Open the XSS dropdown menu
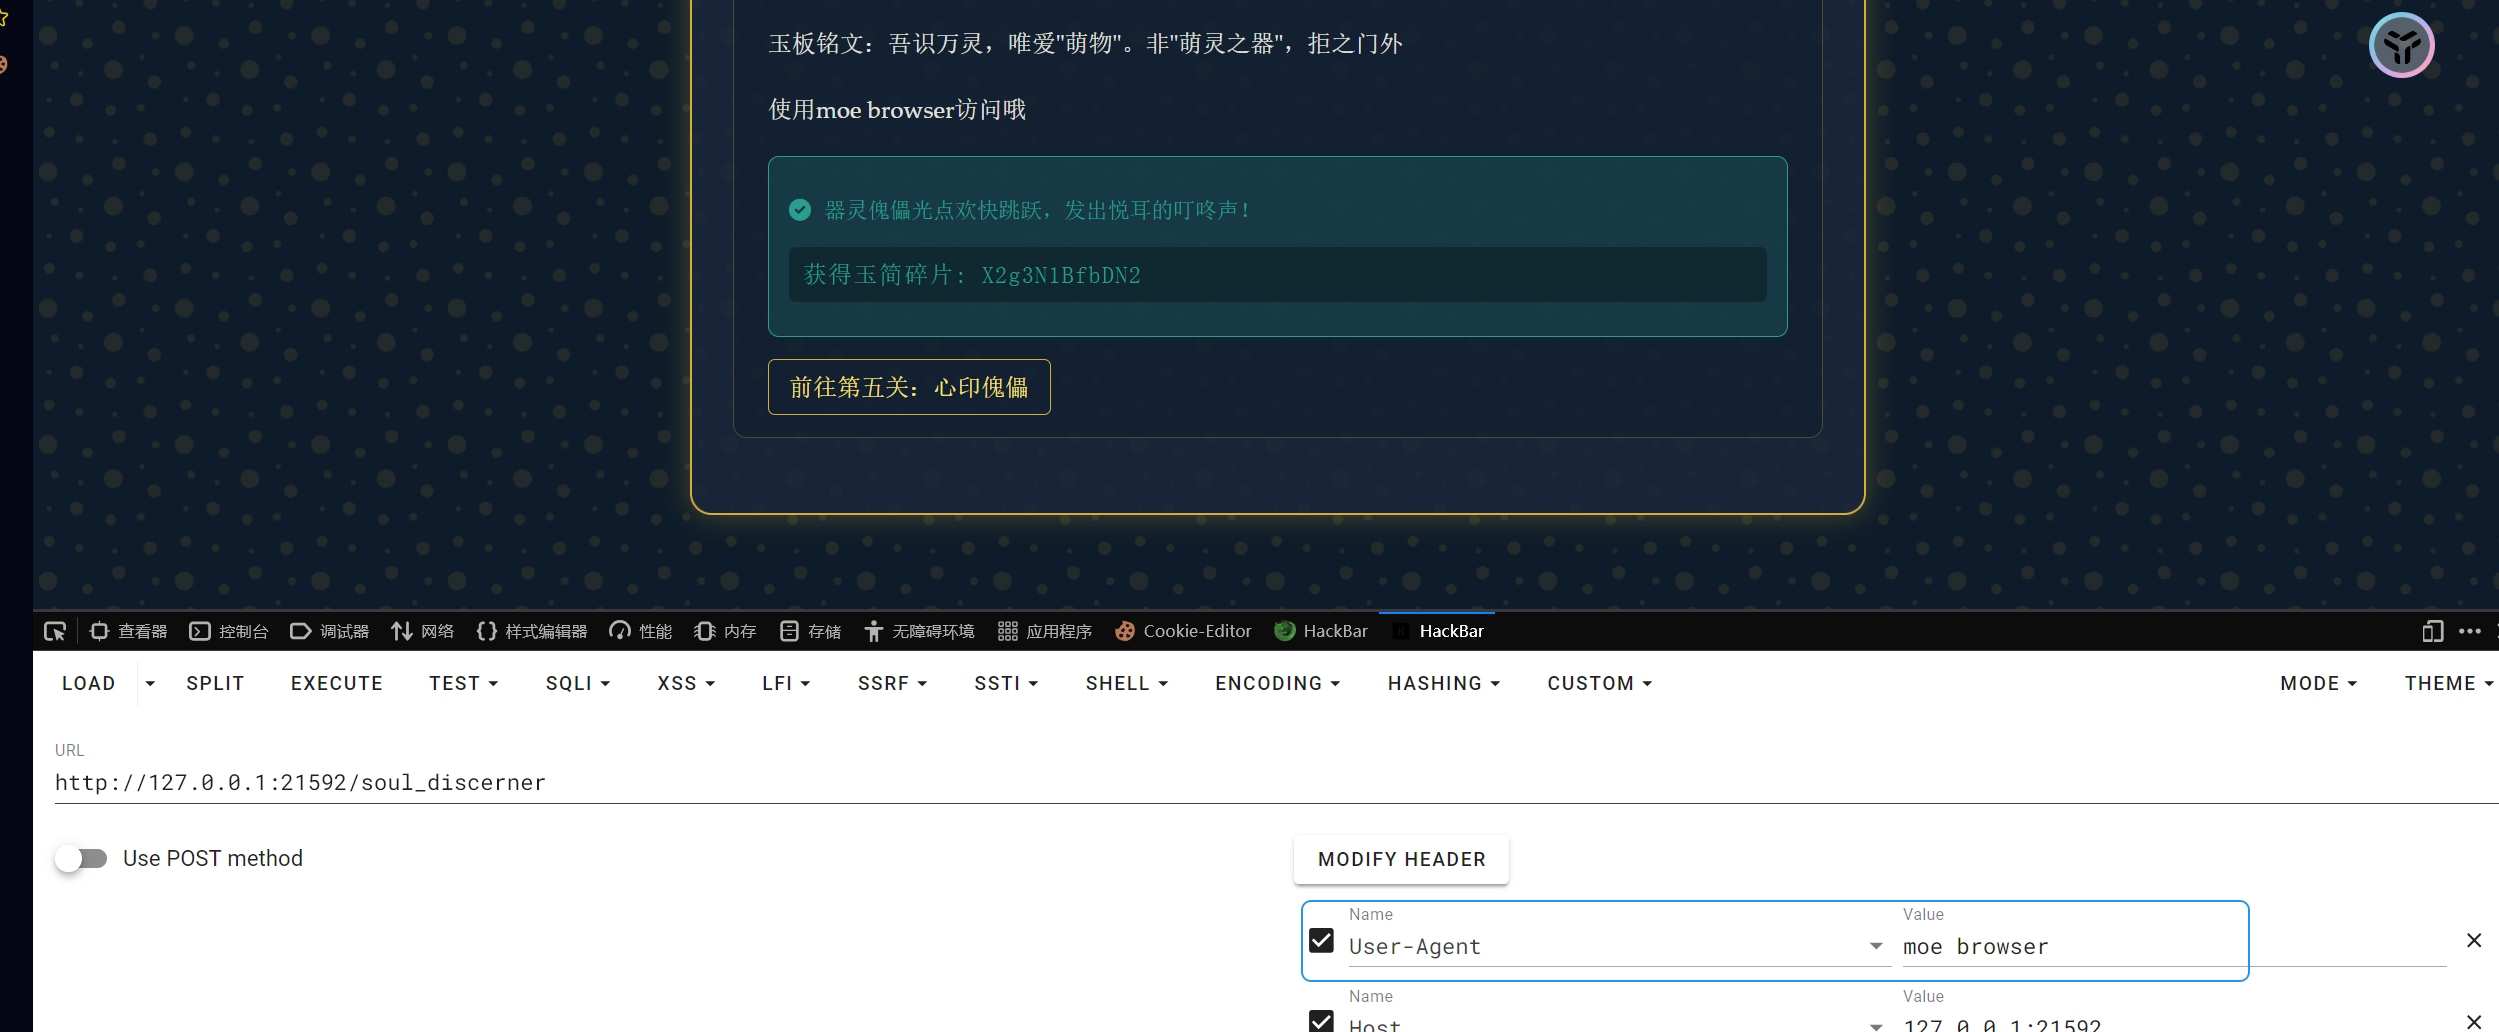The height and width of the screenshot is (1032, 2499). point(686,683)
